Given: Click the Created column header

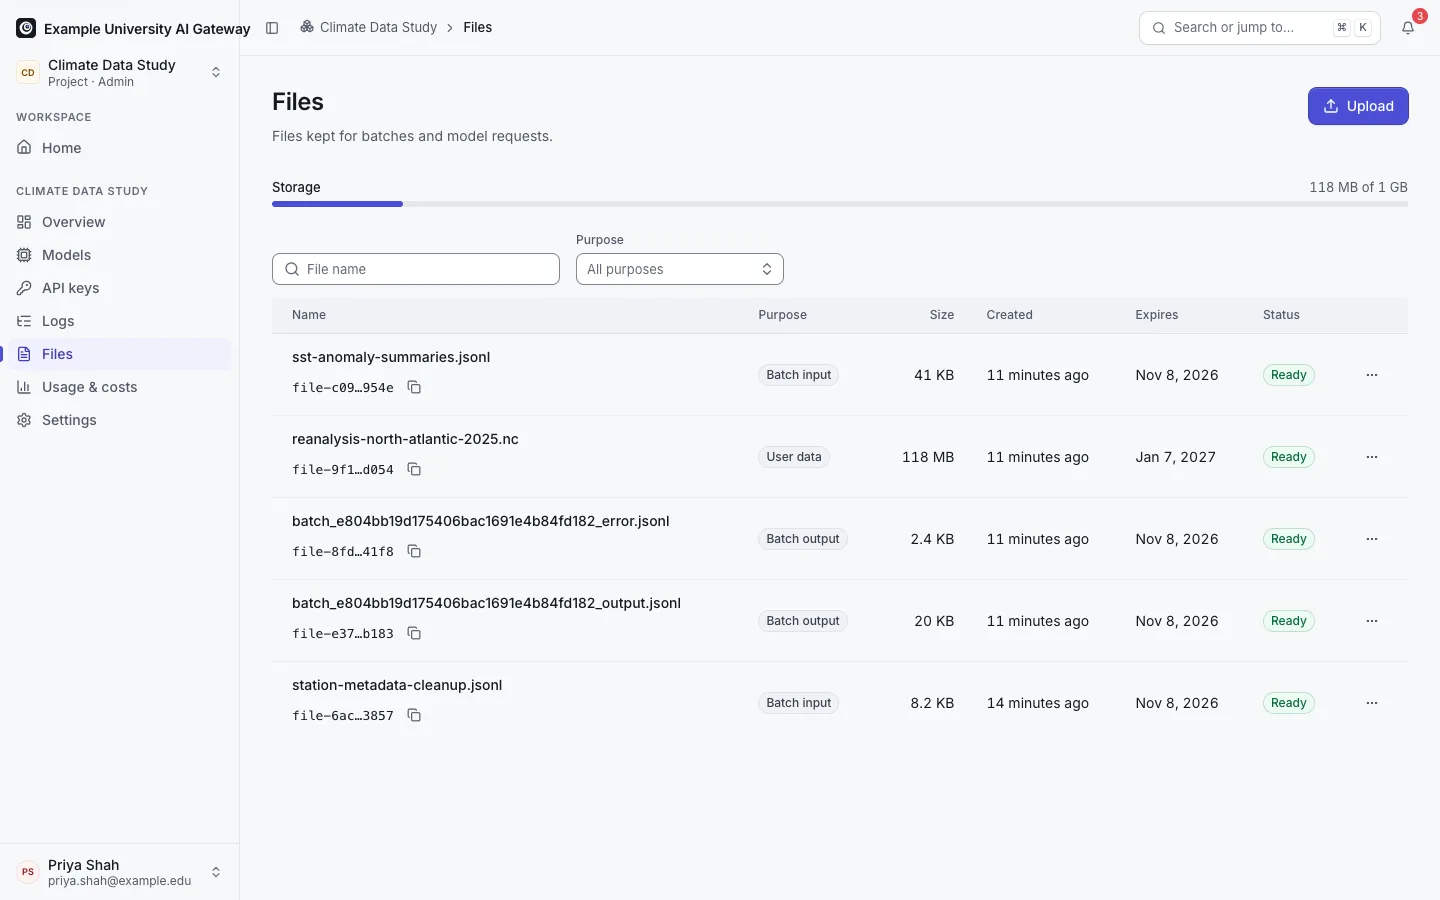Looking at the screenshot, I should point(1009,315).
